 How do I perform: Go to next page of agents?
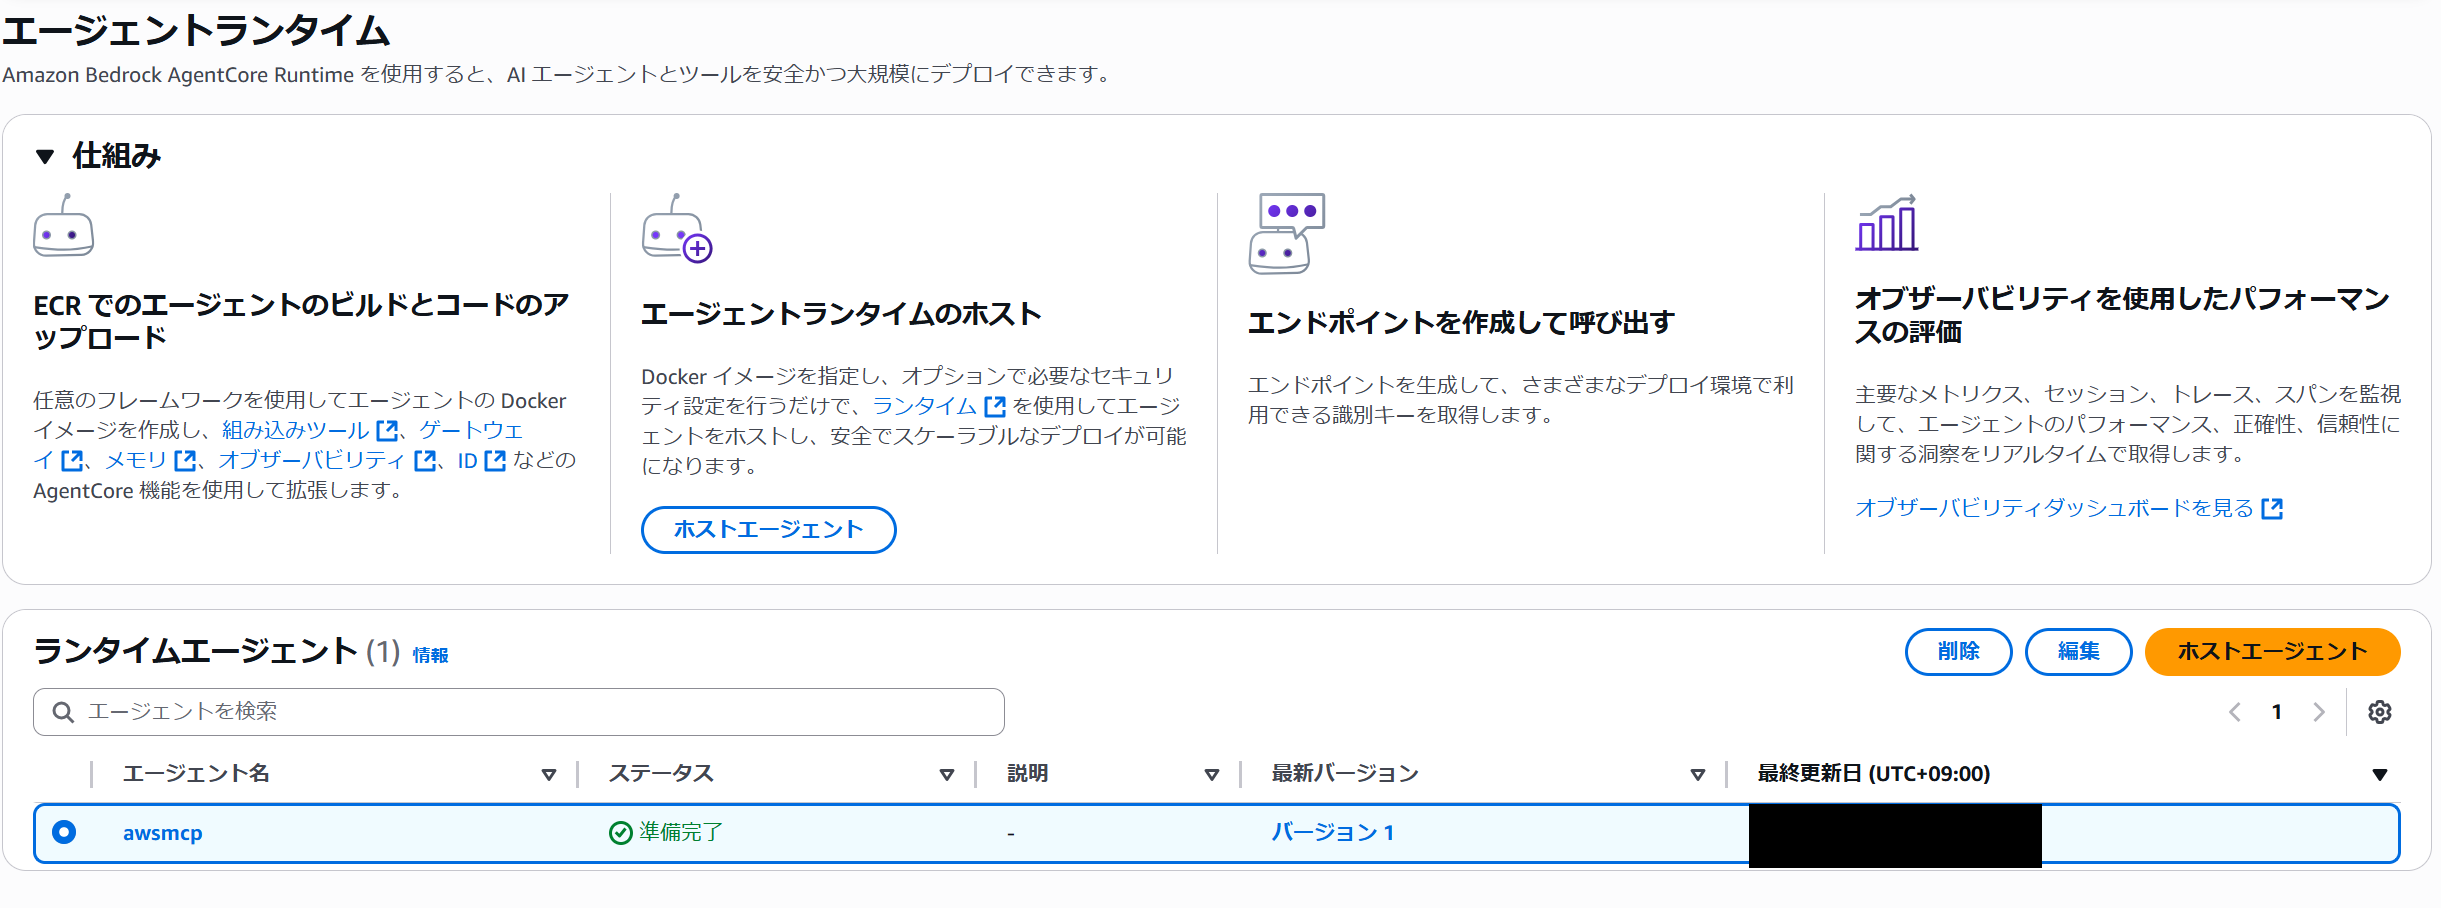click(2318, 712)
